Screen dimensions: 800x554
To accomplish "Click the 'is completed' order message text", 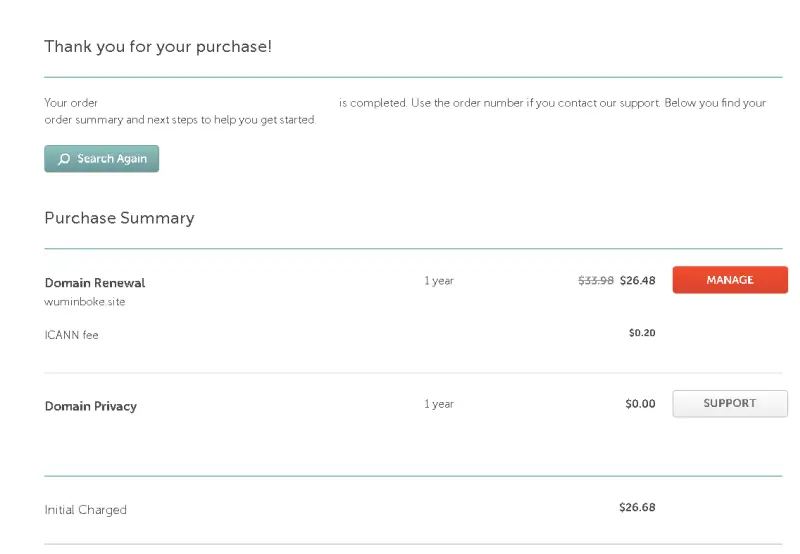I will tap(372, 103).
